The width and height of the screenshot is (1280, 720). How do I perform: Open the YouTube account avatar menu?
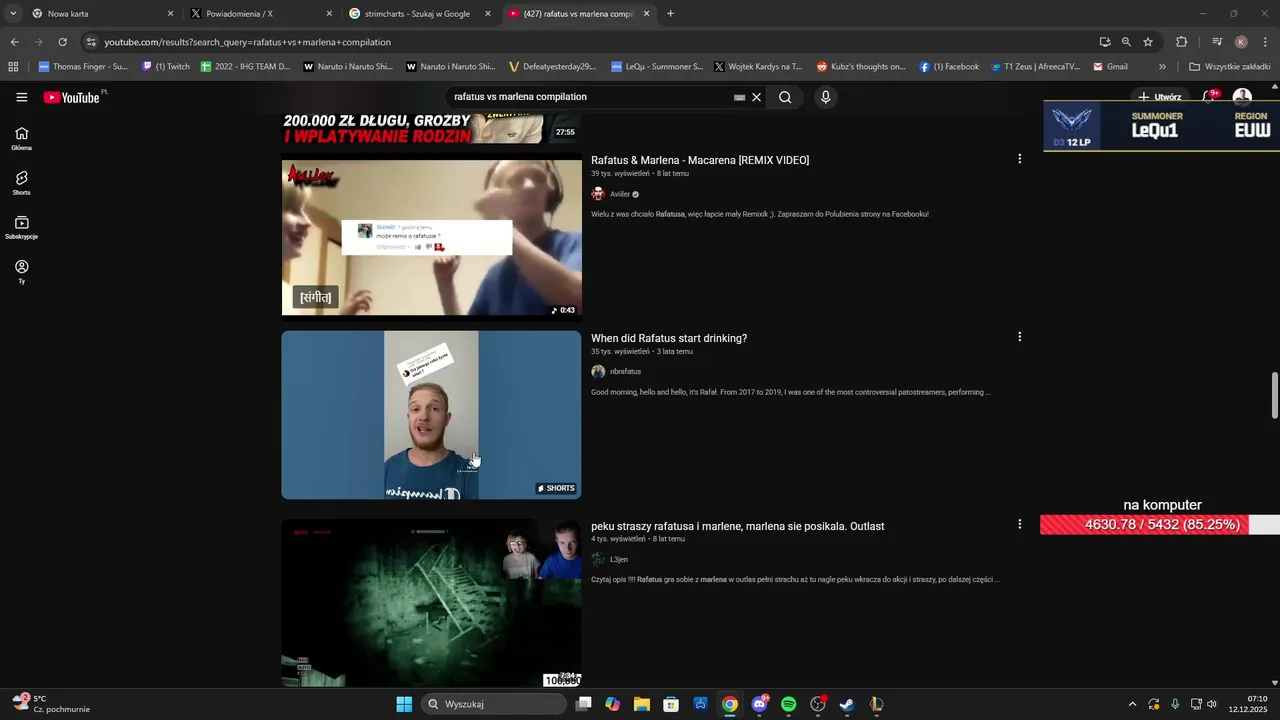[x=1242, y=97]
